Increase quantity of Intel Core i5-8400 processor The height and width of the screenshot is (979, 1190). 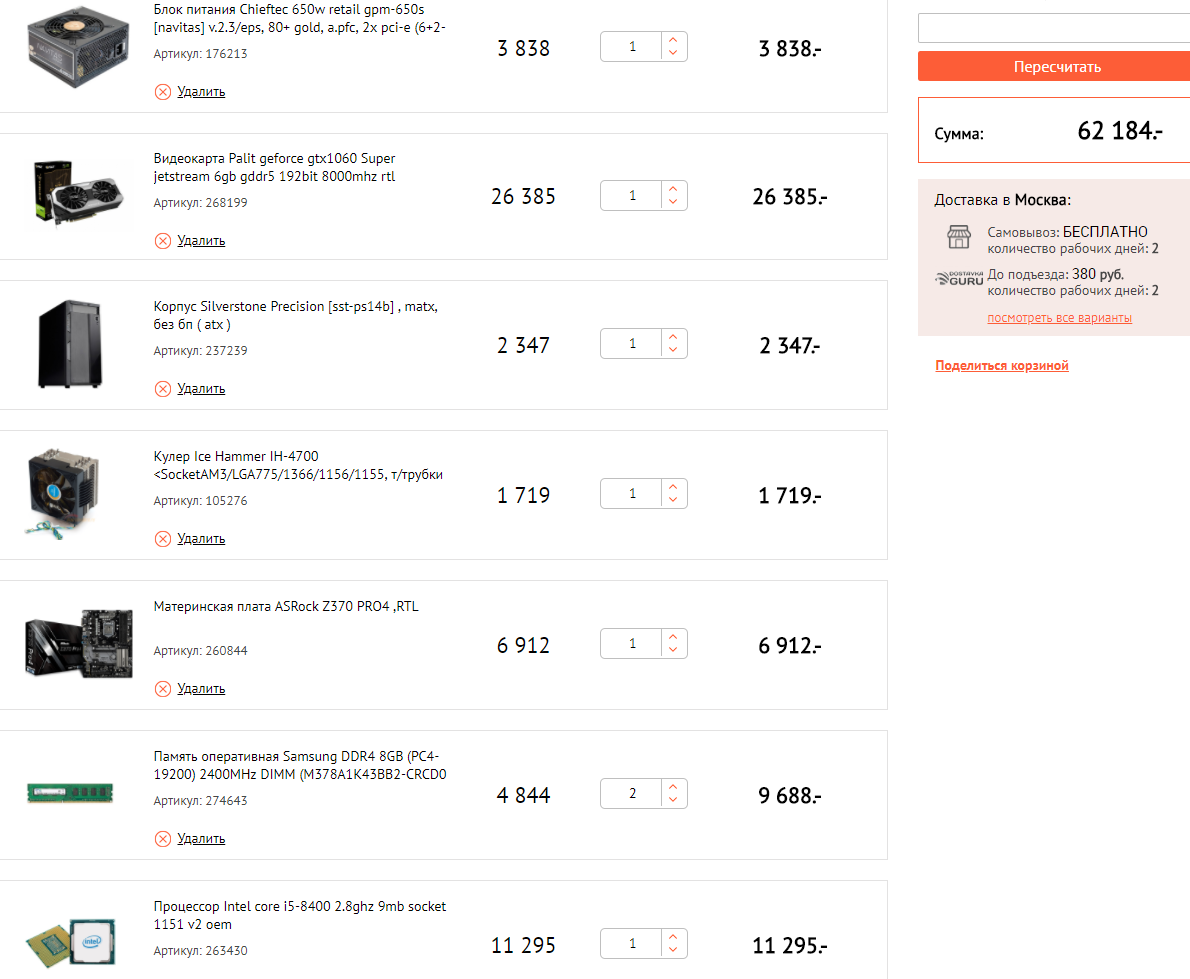(673, 938)
